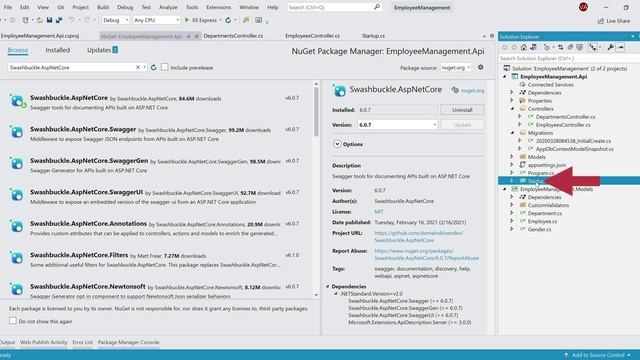Open the Build menu

pyautogui.click(x=103, y=7)
